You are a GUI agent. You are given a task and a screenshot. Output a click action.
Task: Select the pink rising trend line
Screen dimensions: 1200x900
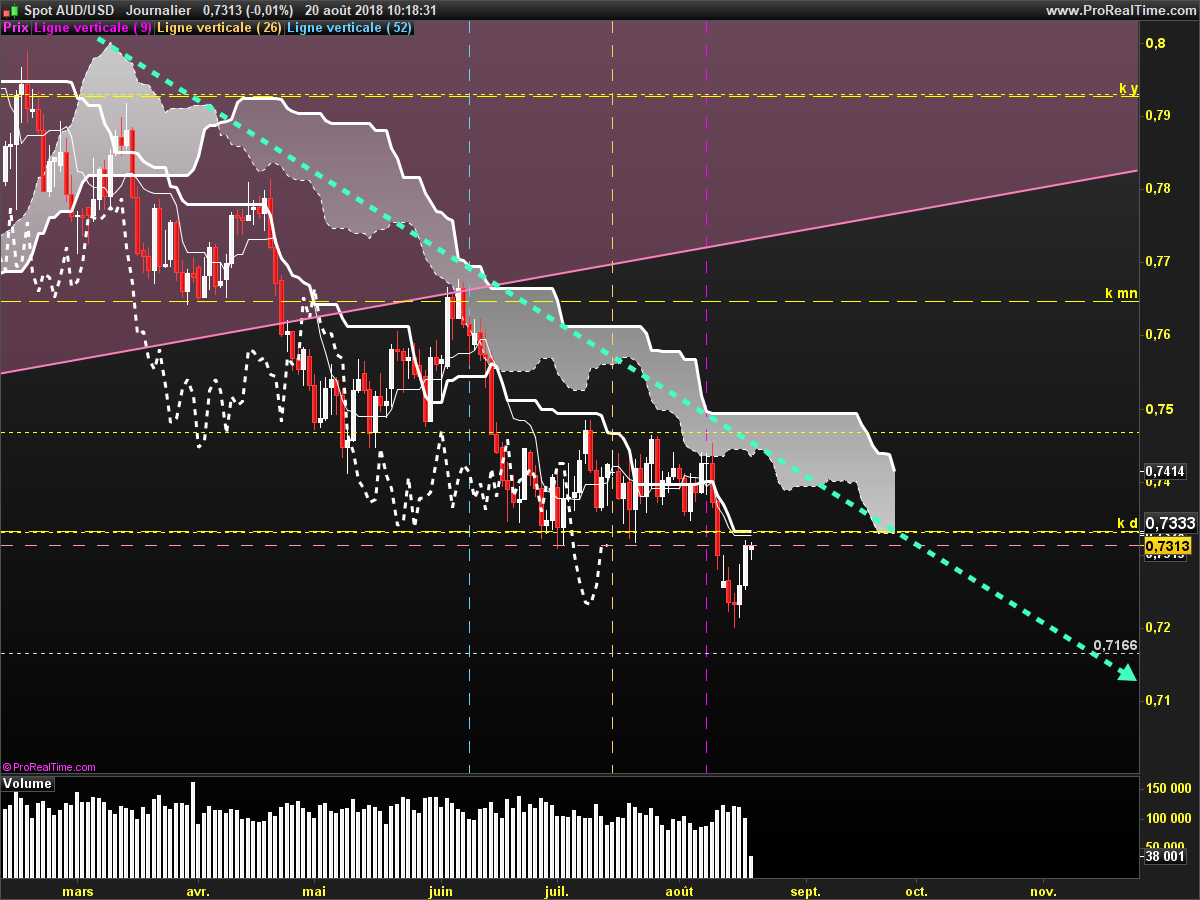tap(569, 271)
